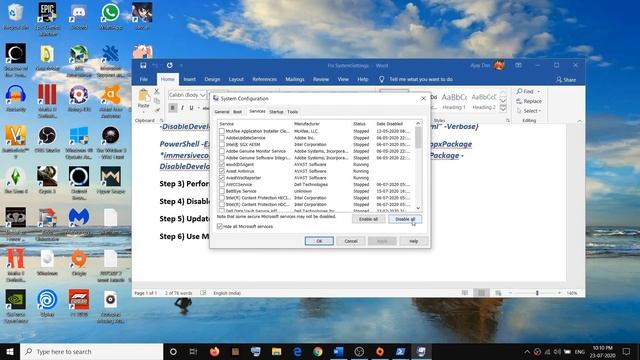Click Cancel in System Configuration
640x360 pixels.
351,241
